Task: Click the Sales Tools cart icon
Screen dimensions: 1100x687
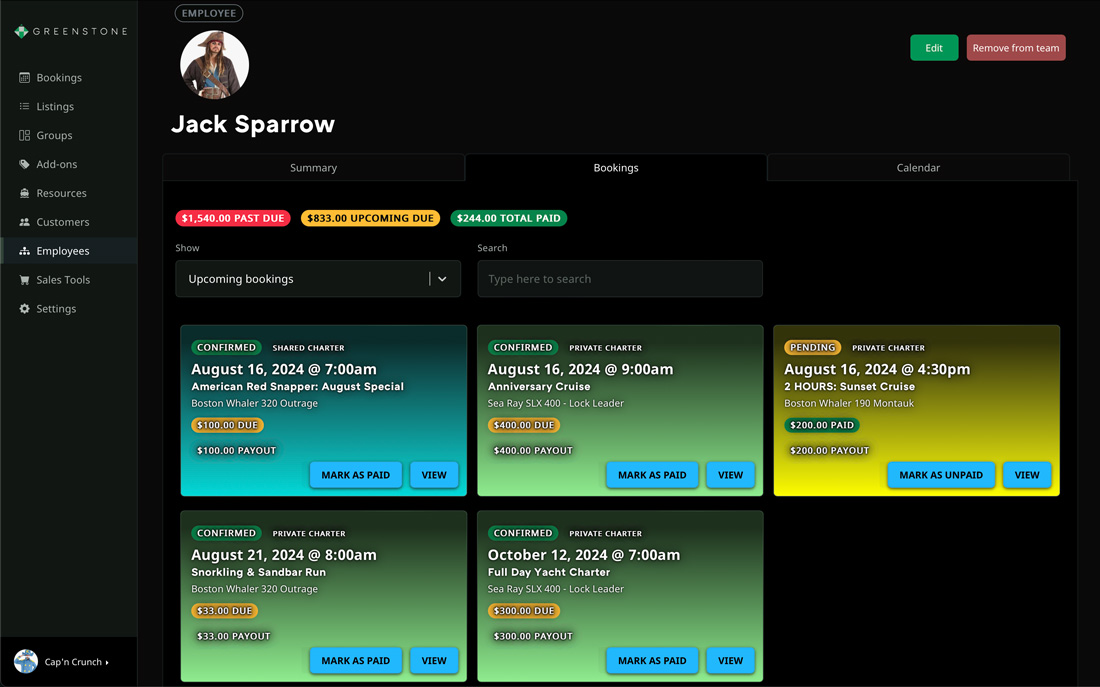Action: [24, 281]
